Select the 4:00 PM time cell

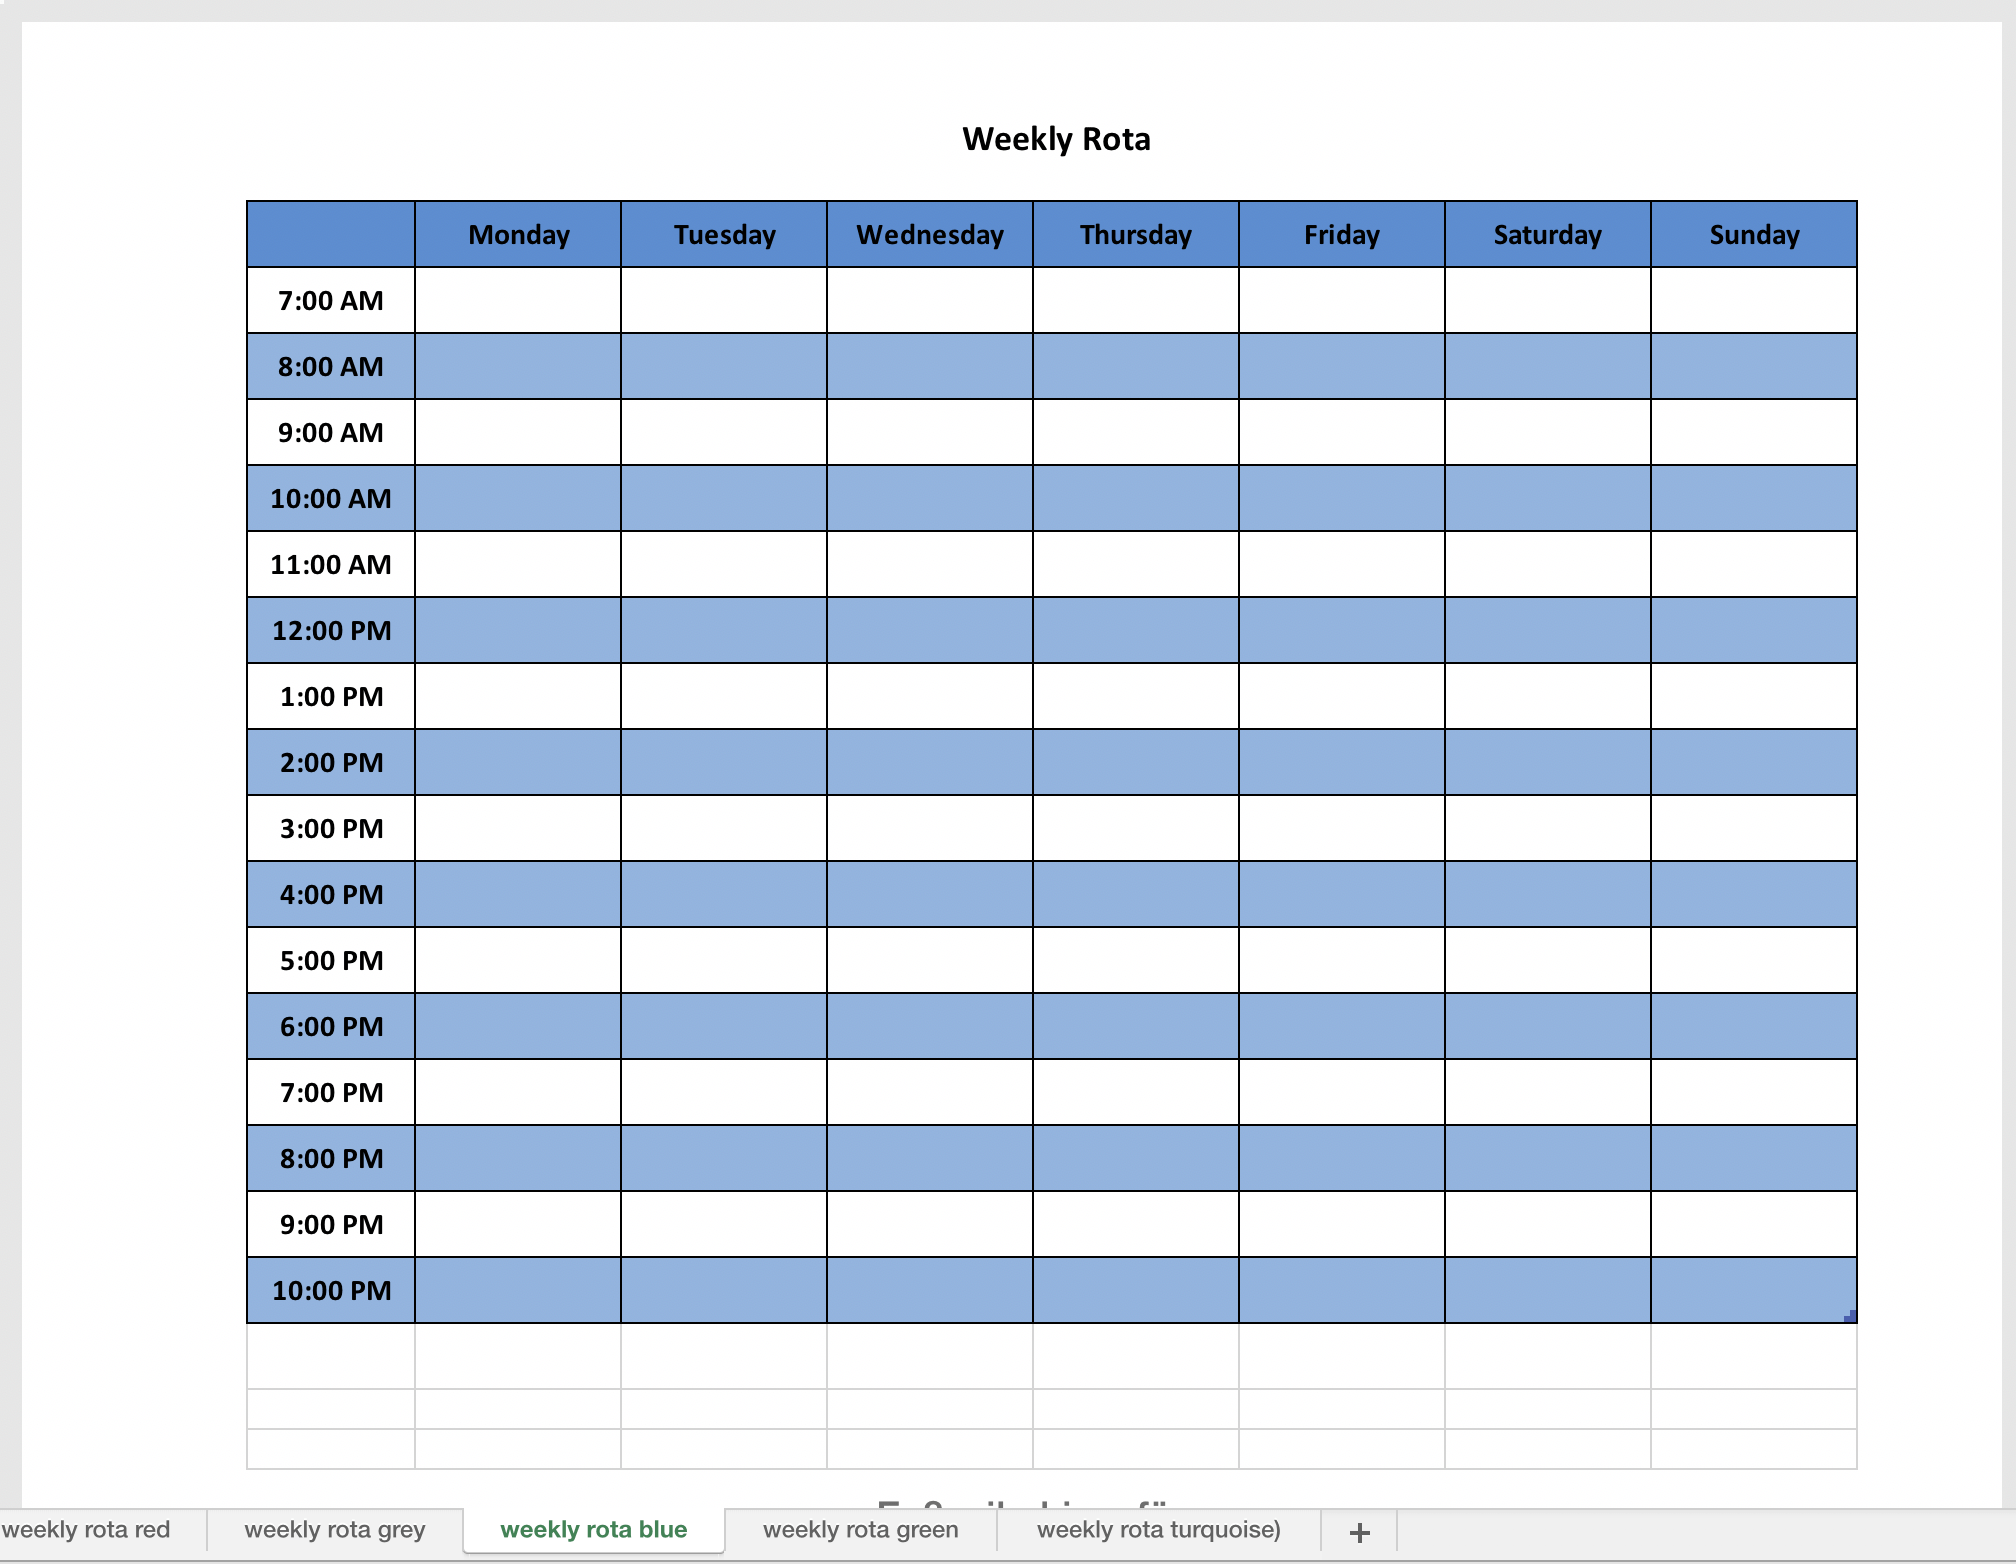pos(331,894)
